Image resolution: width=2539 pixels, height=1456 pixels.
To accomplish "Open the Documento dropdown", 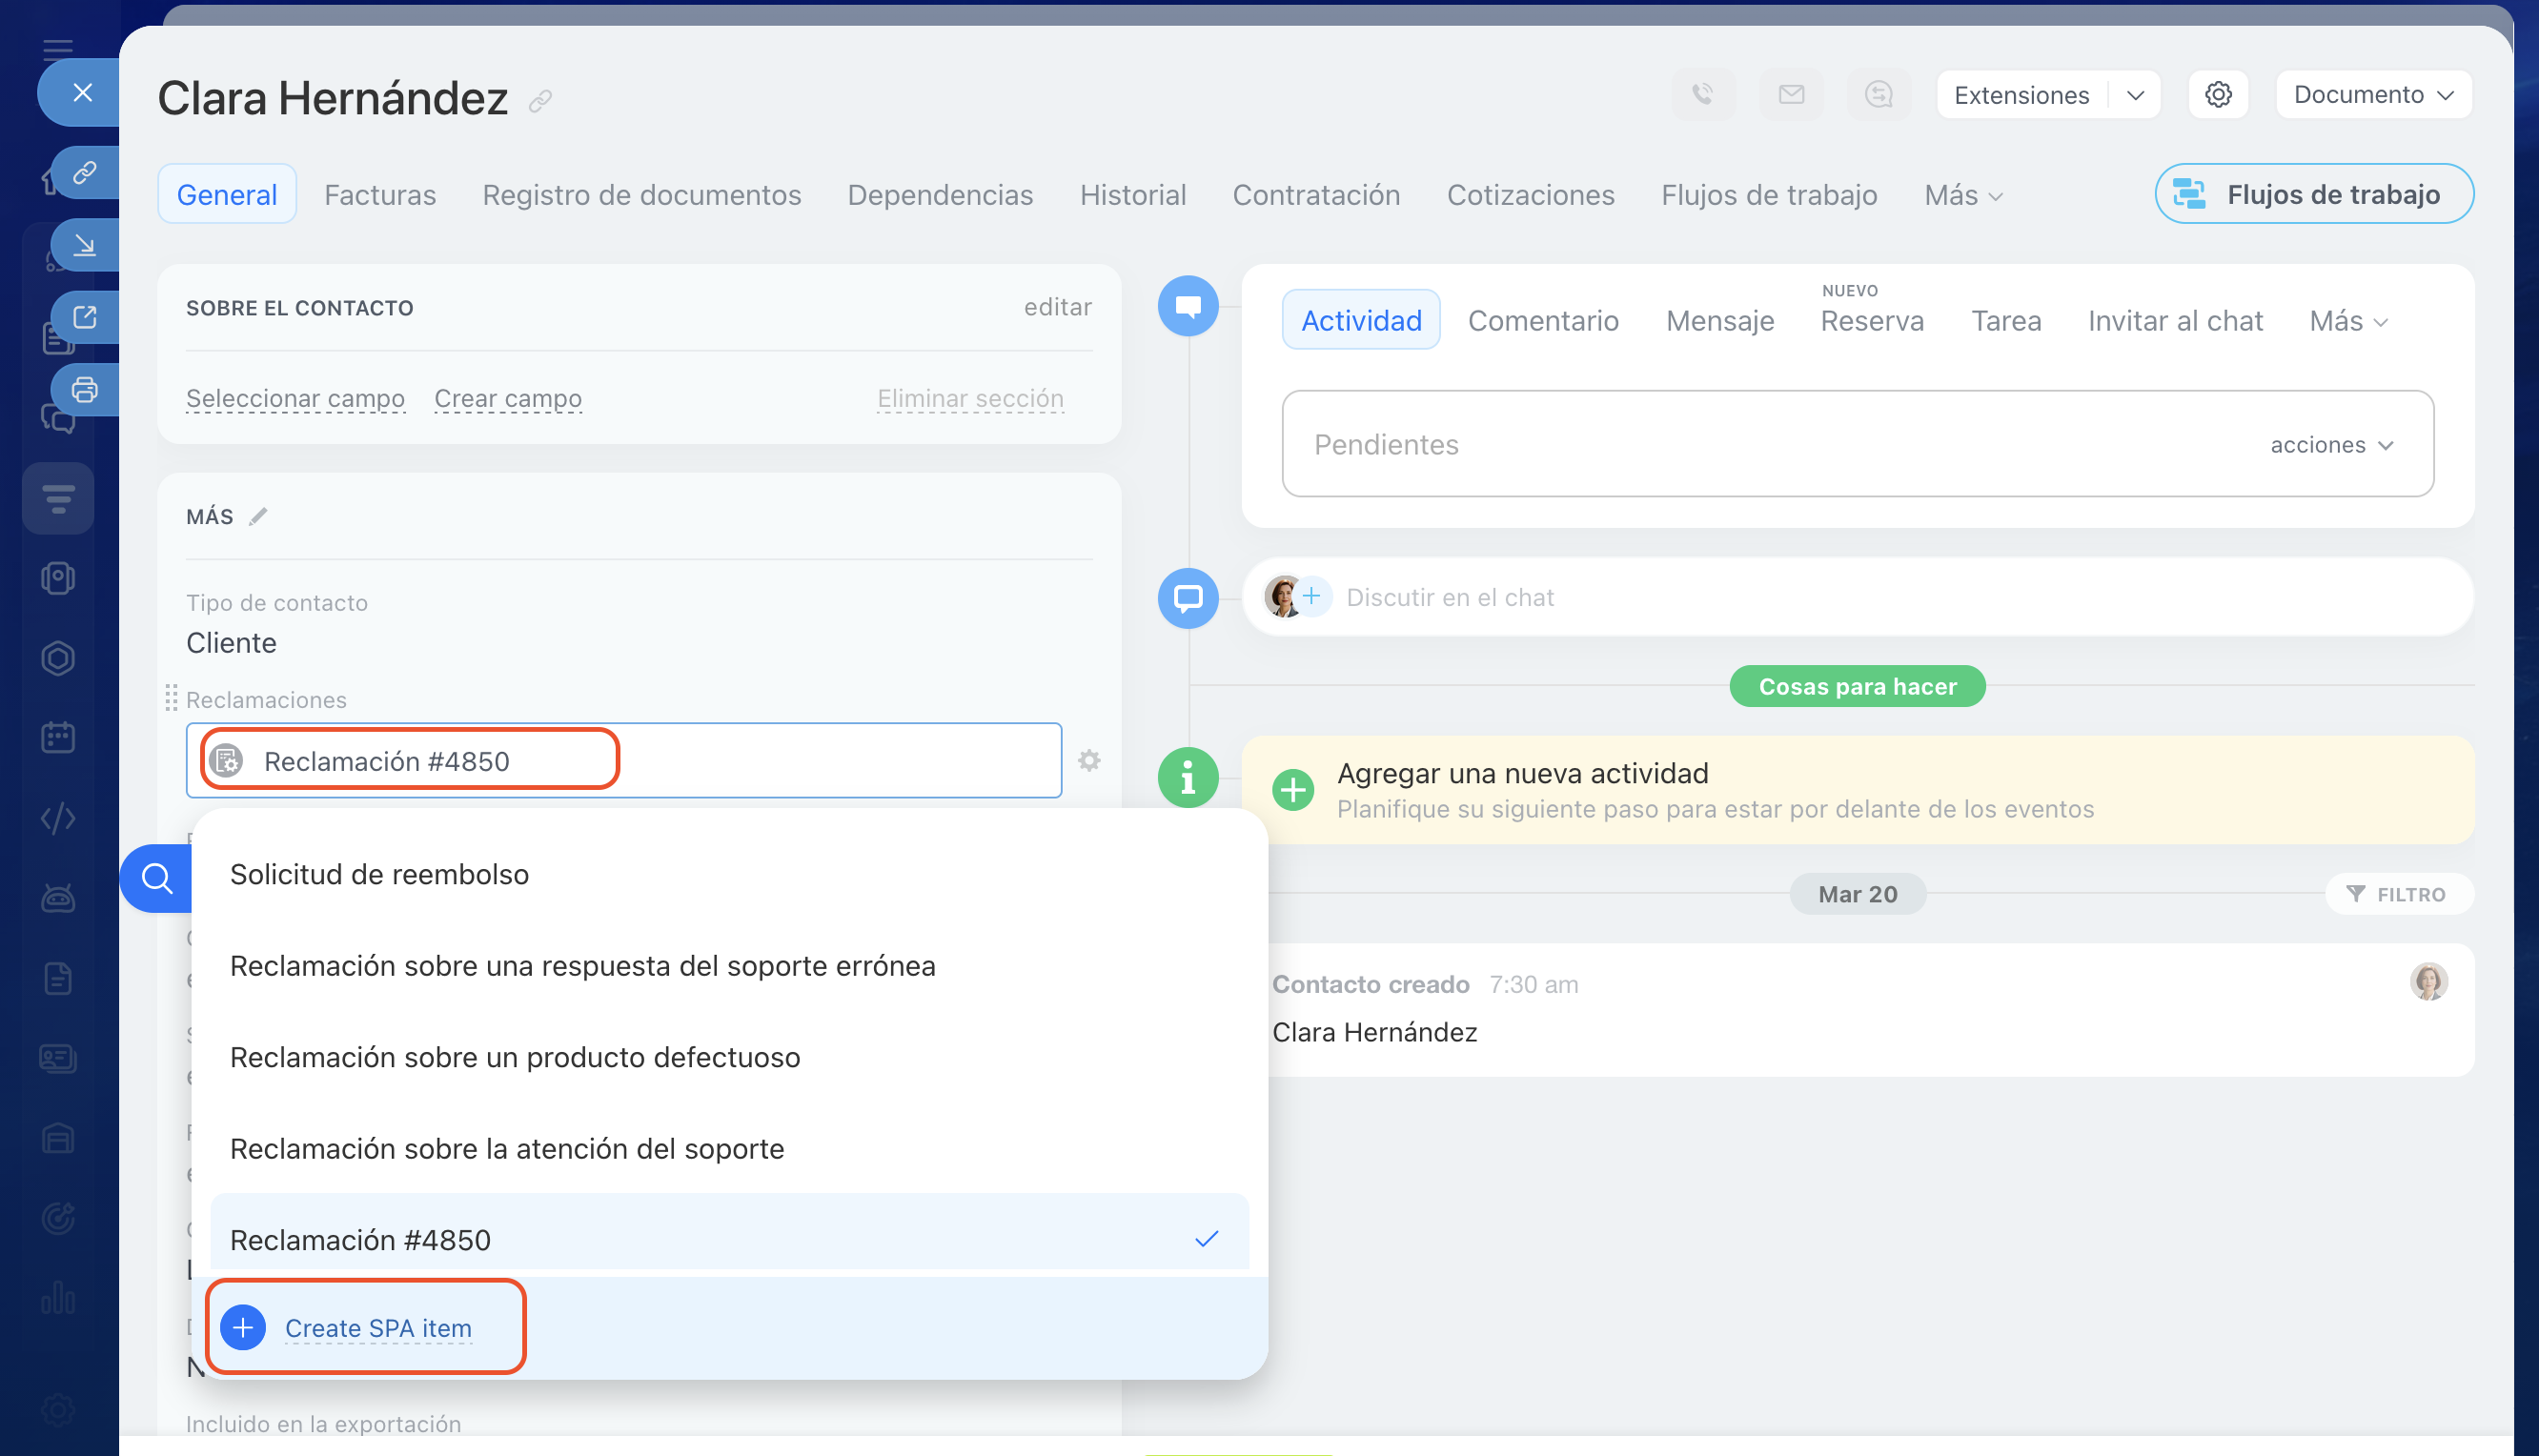I will [x=2372, y=95].
